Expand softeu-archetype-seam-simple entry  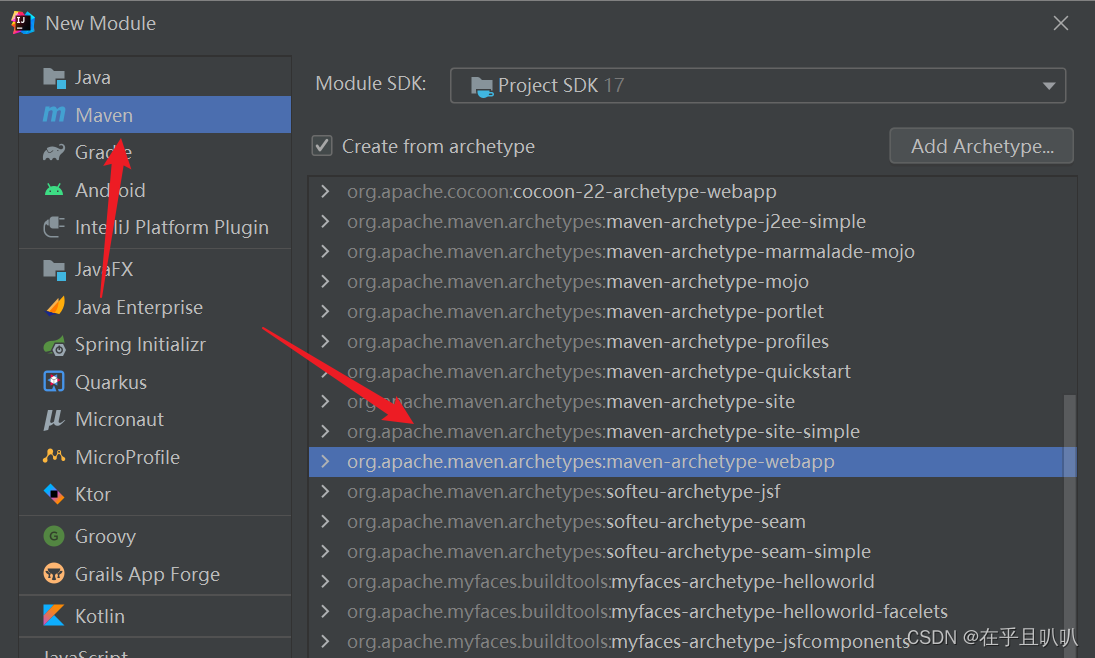pos(325,552)
